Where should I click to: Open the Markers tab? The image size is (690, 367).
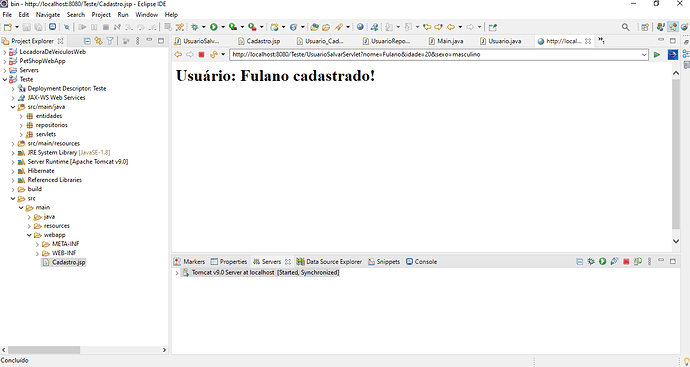pyautogui.click(x=189, y=261)
